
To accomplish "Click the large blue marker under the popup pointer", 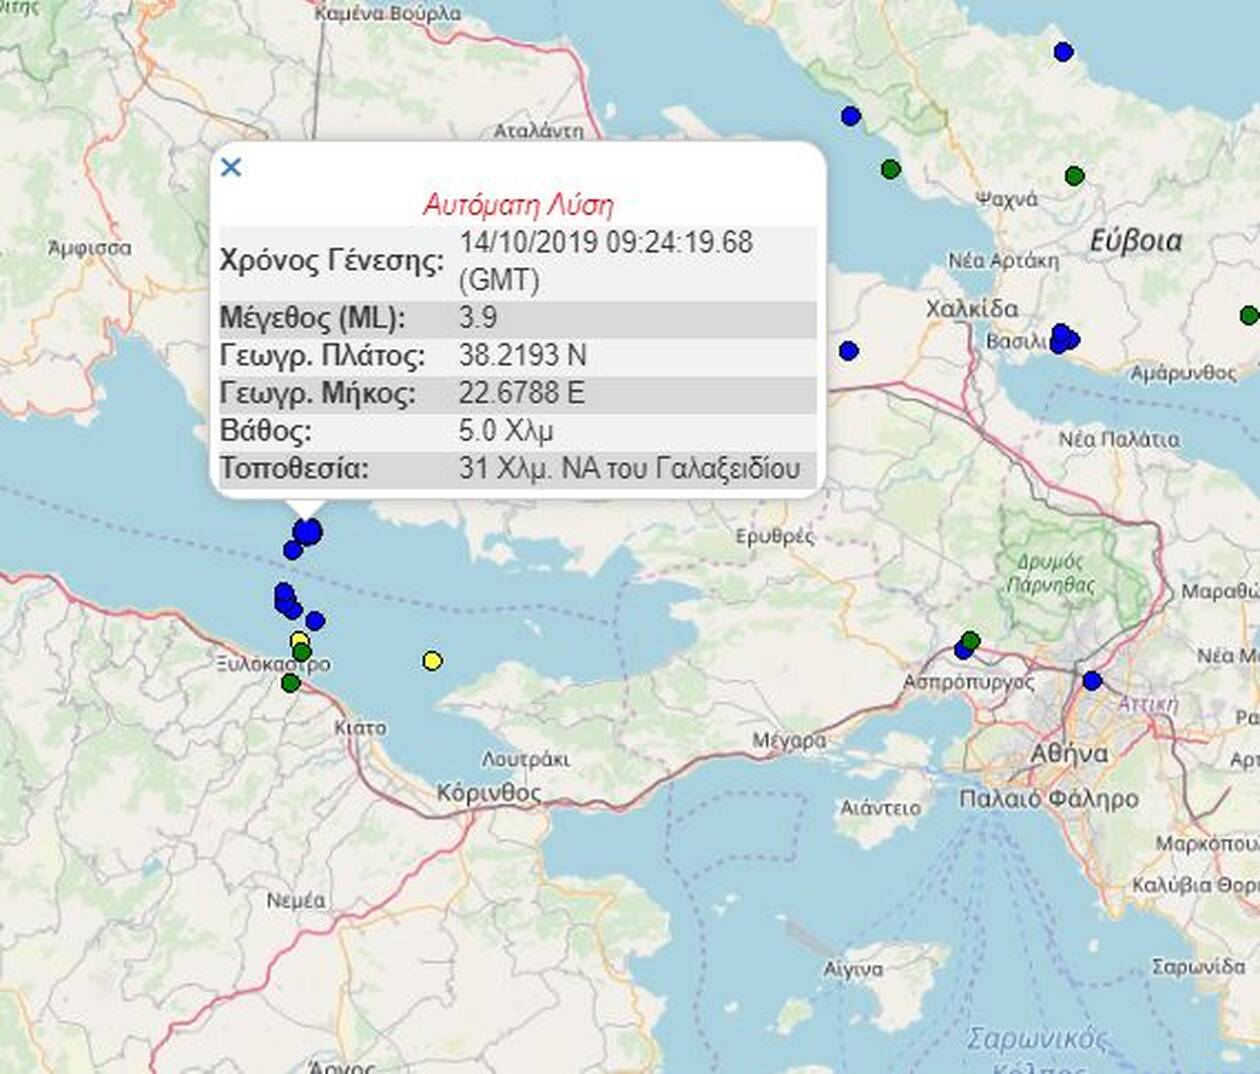I will (x=309, y=531).
